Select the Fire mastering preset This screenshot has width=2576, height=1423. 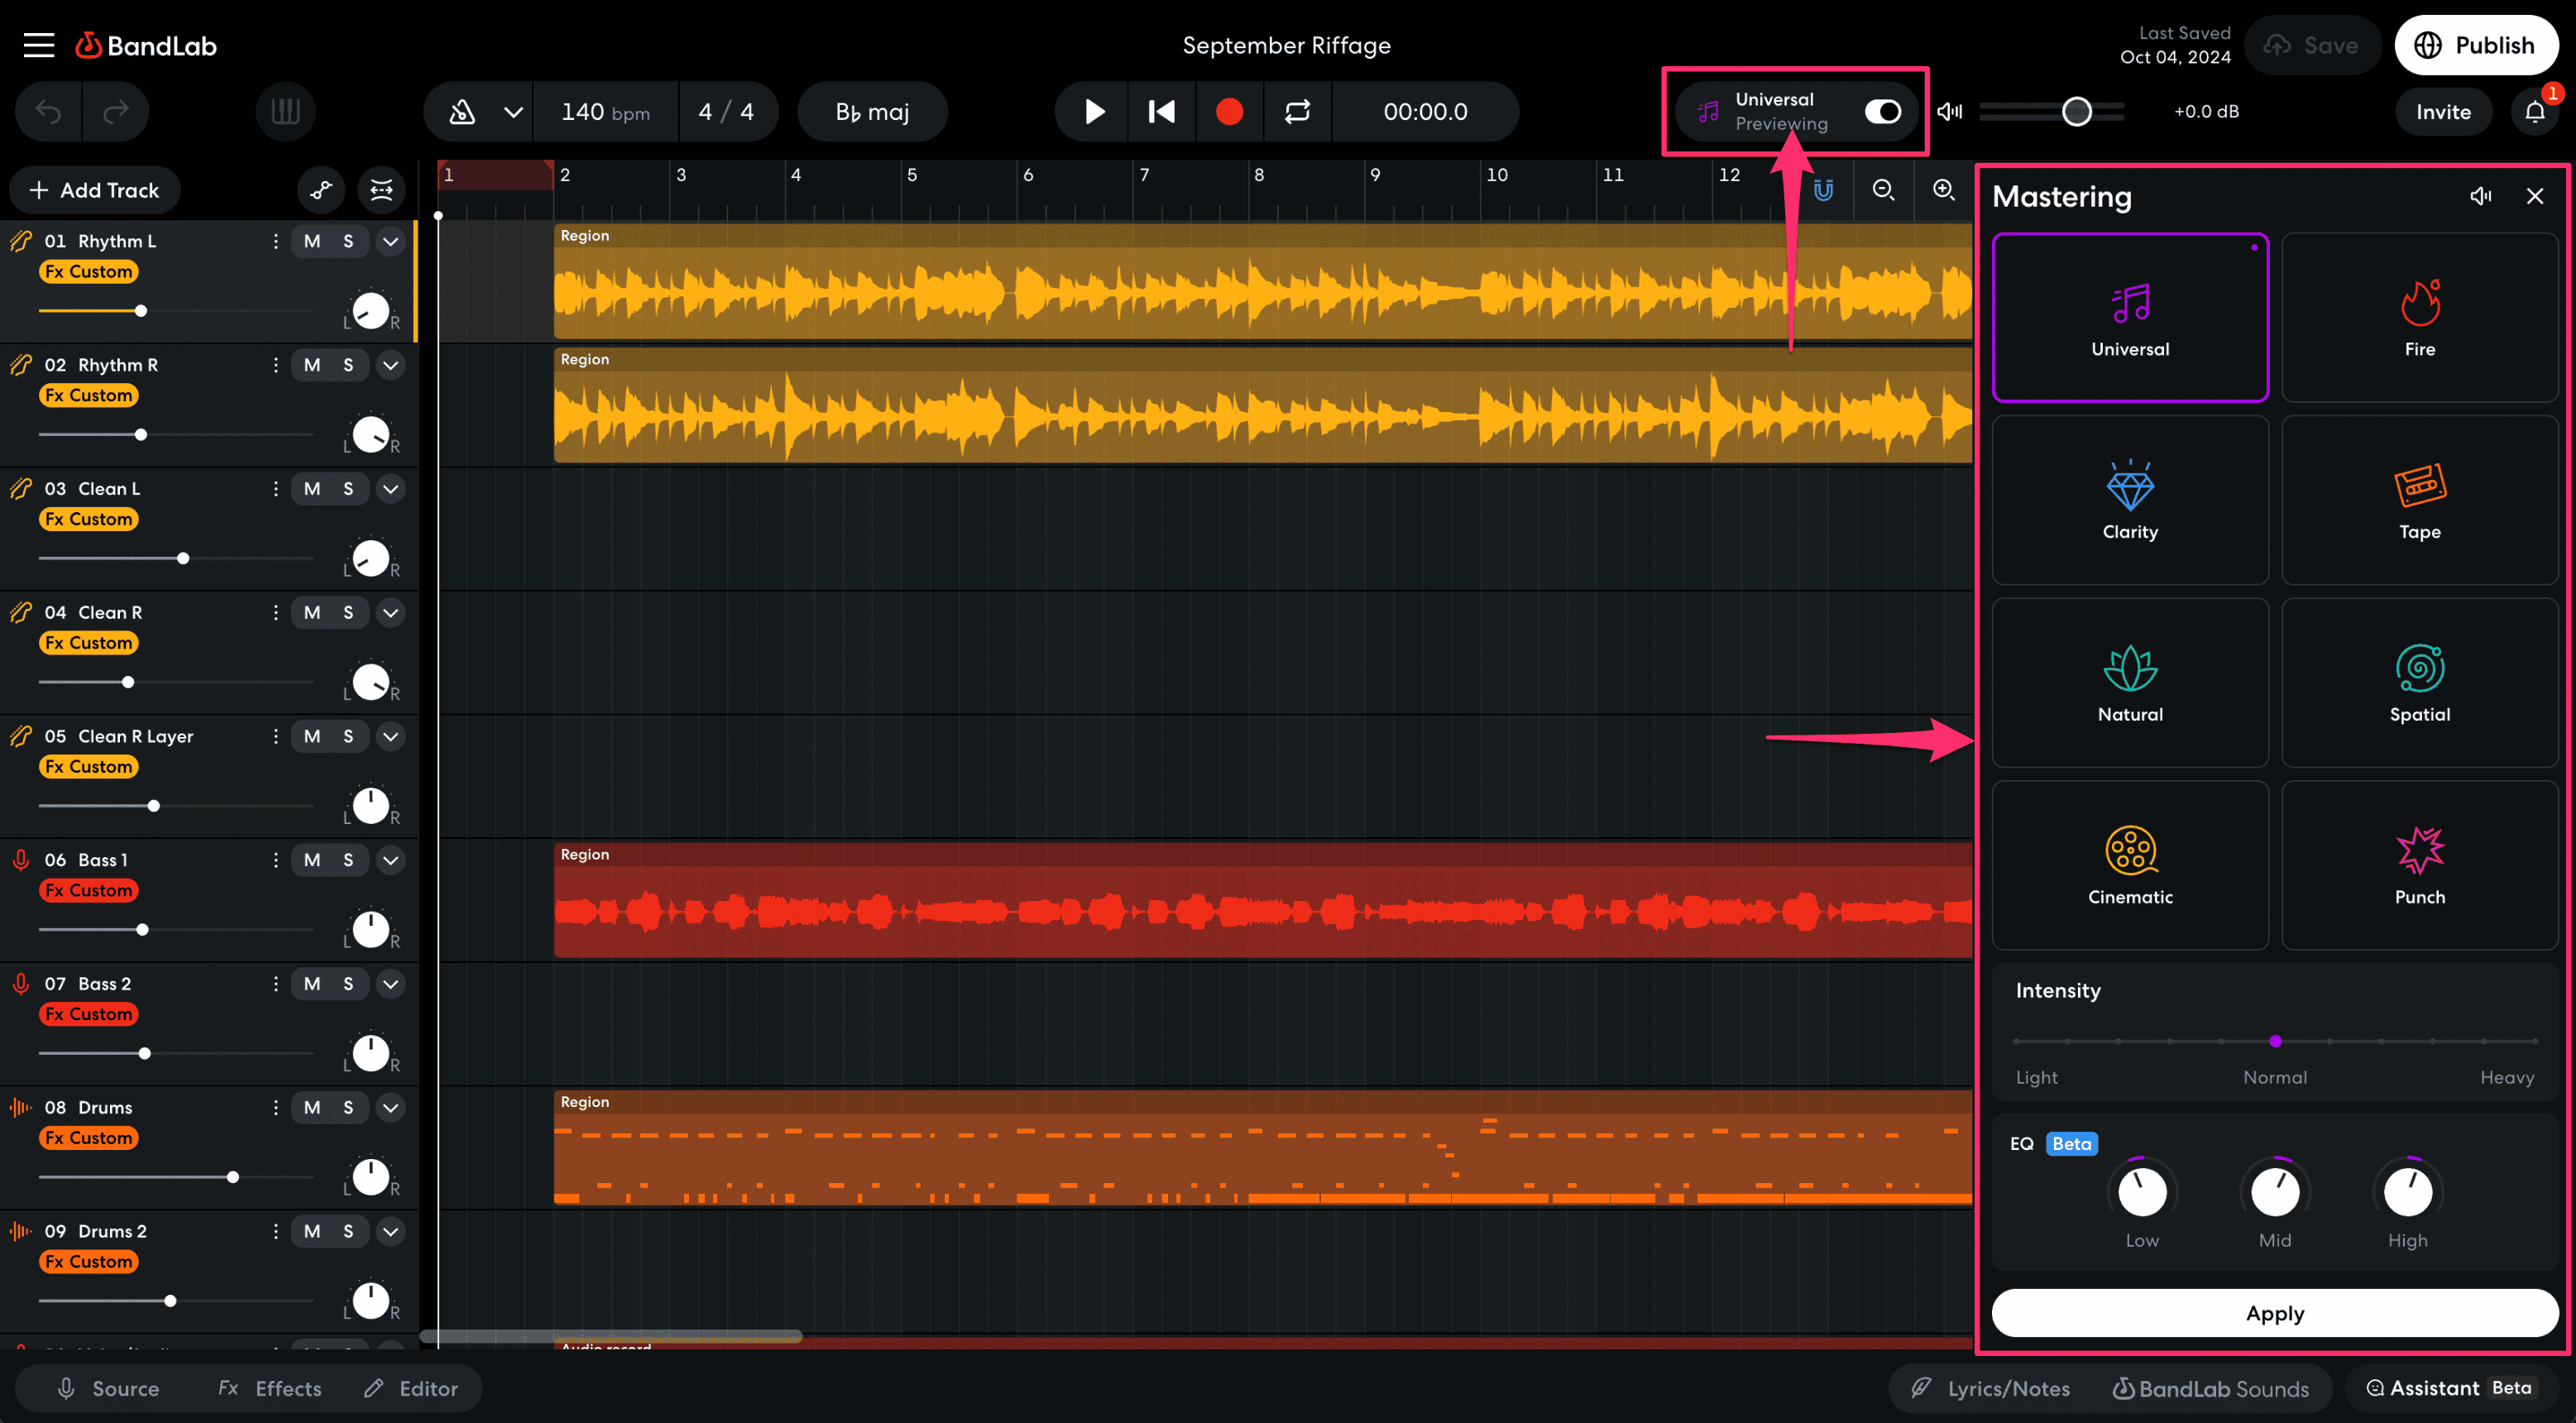pos(2419,318)
